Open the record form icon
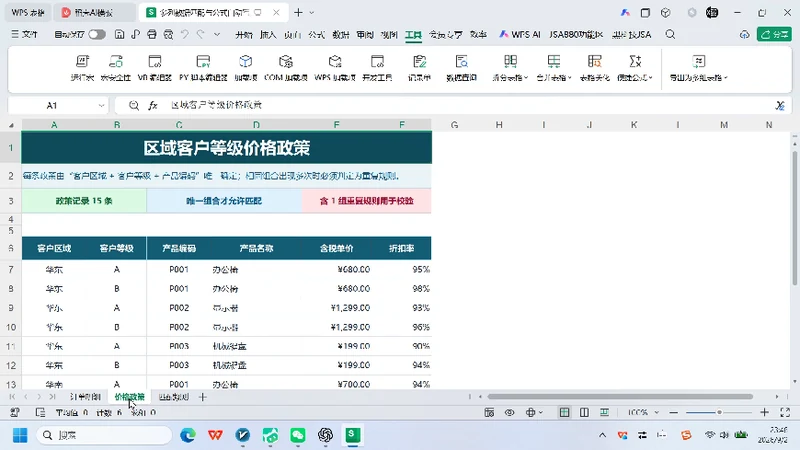The height and width of the screenshot is (450, 800). click(x=419, y=67)
